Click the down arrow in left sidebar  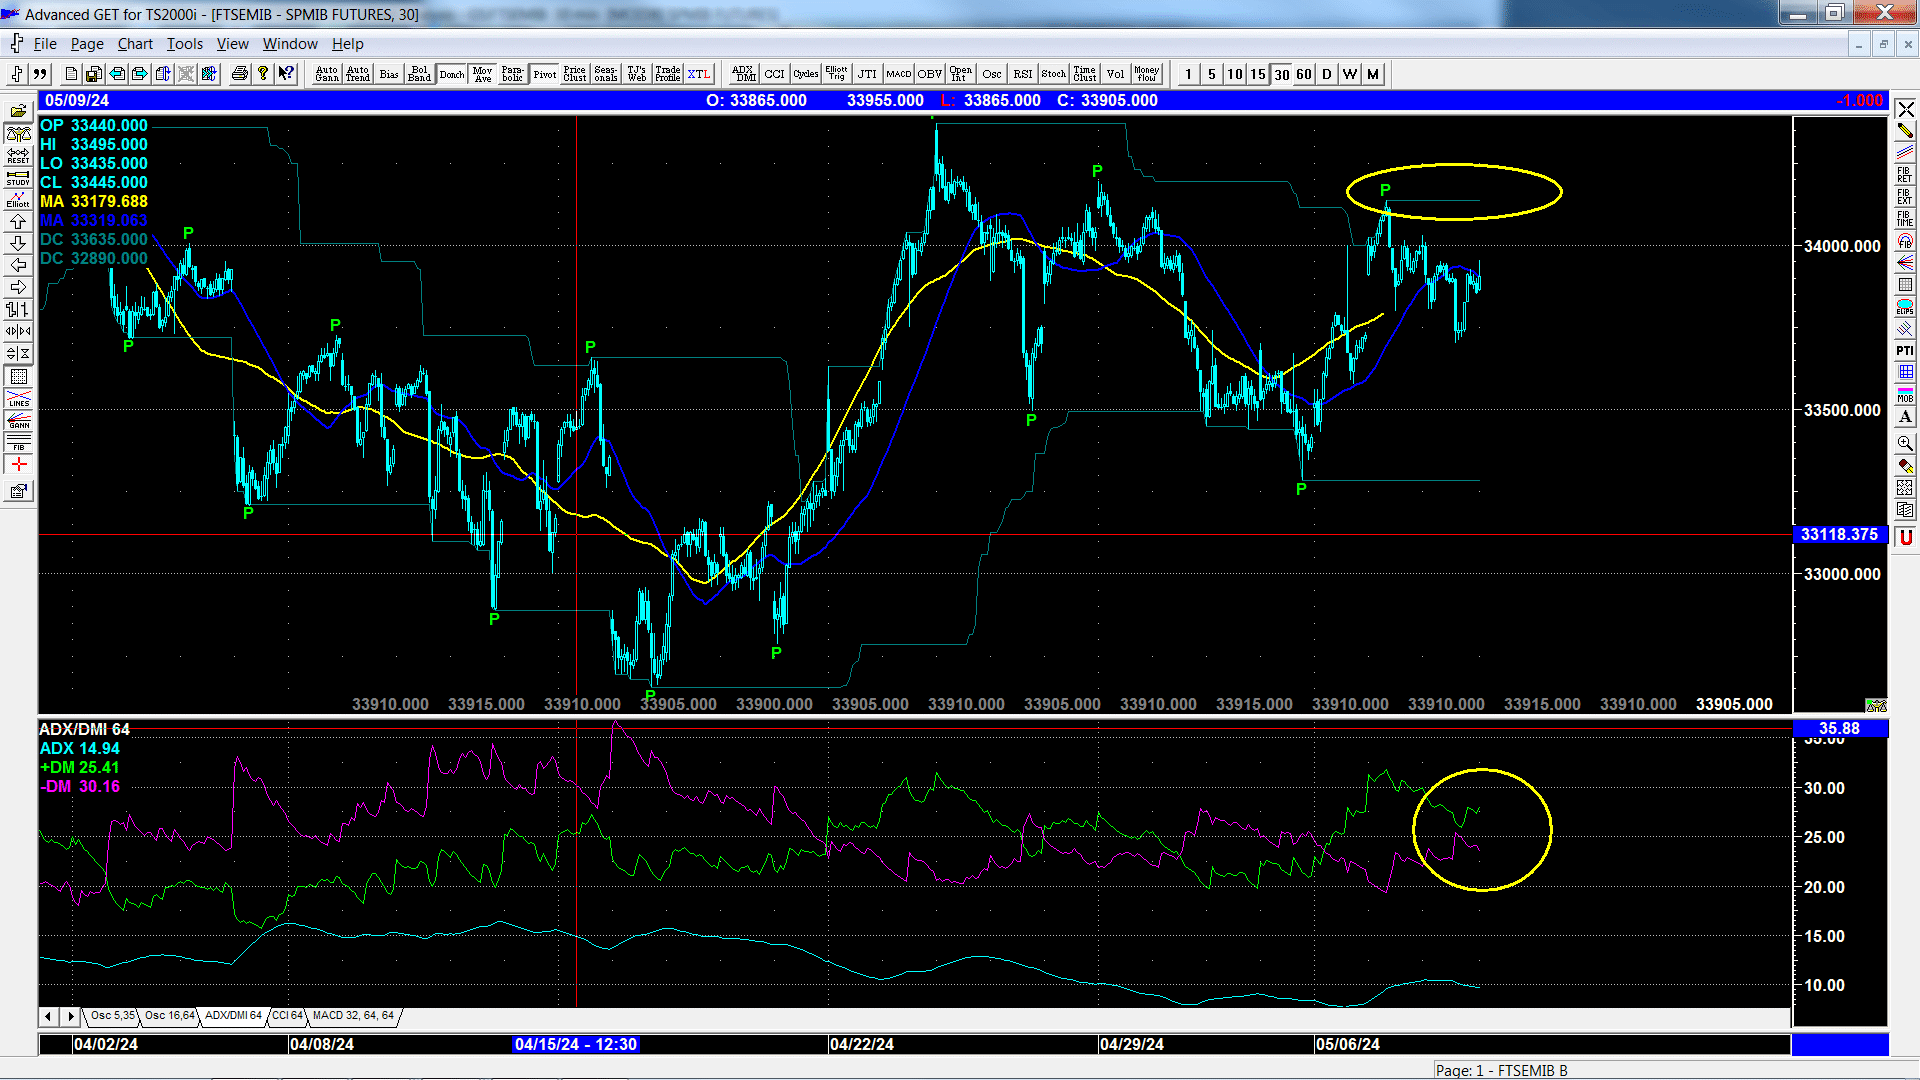pos(18,243)
